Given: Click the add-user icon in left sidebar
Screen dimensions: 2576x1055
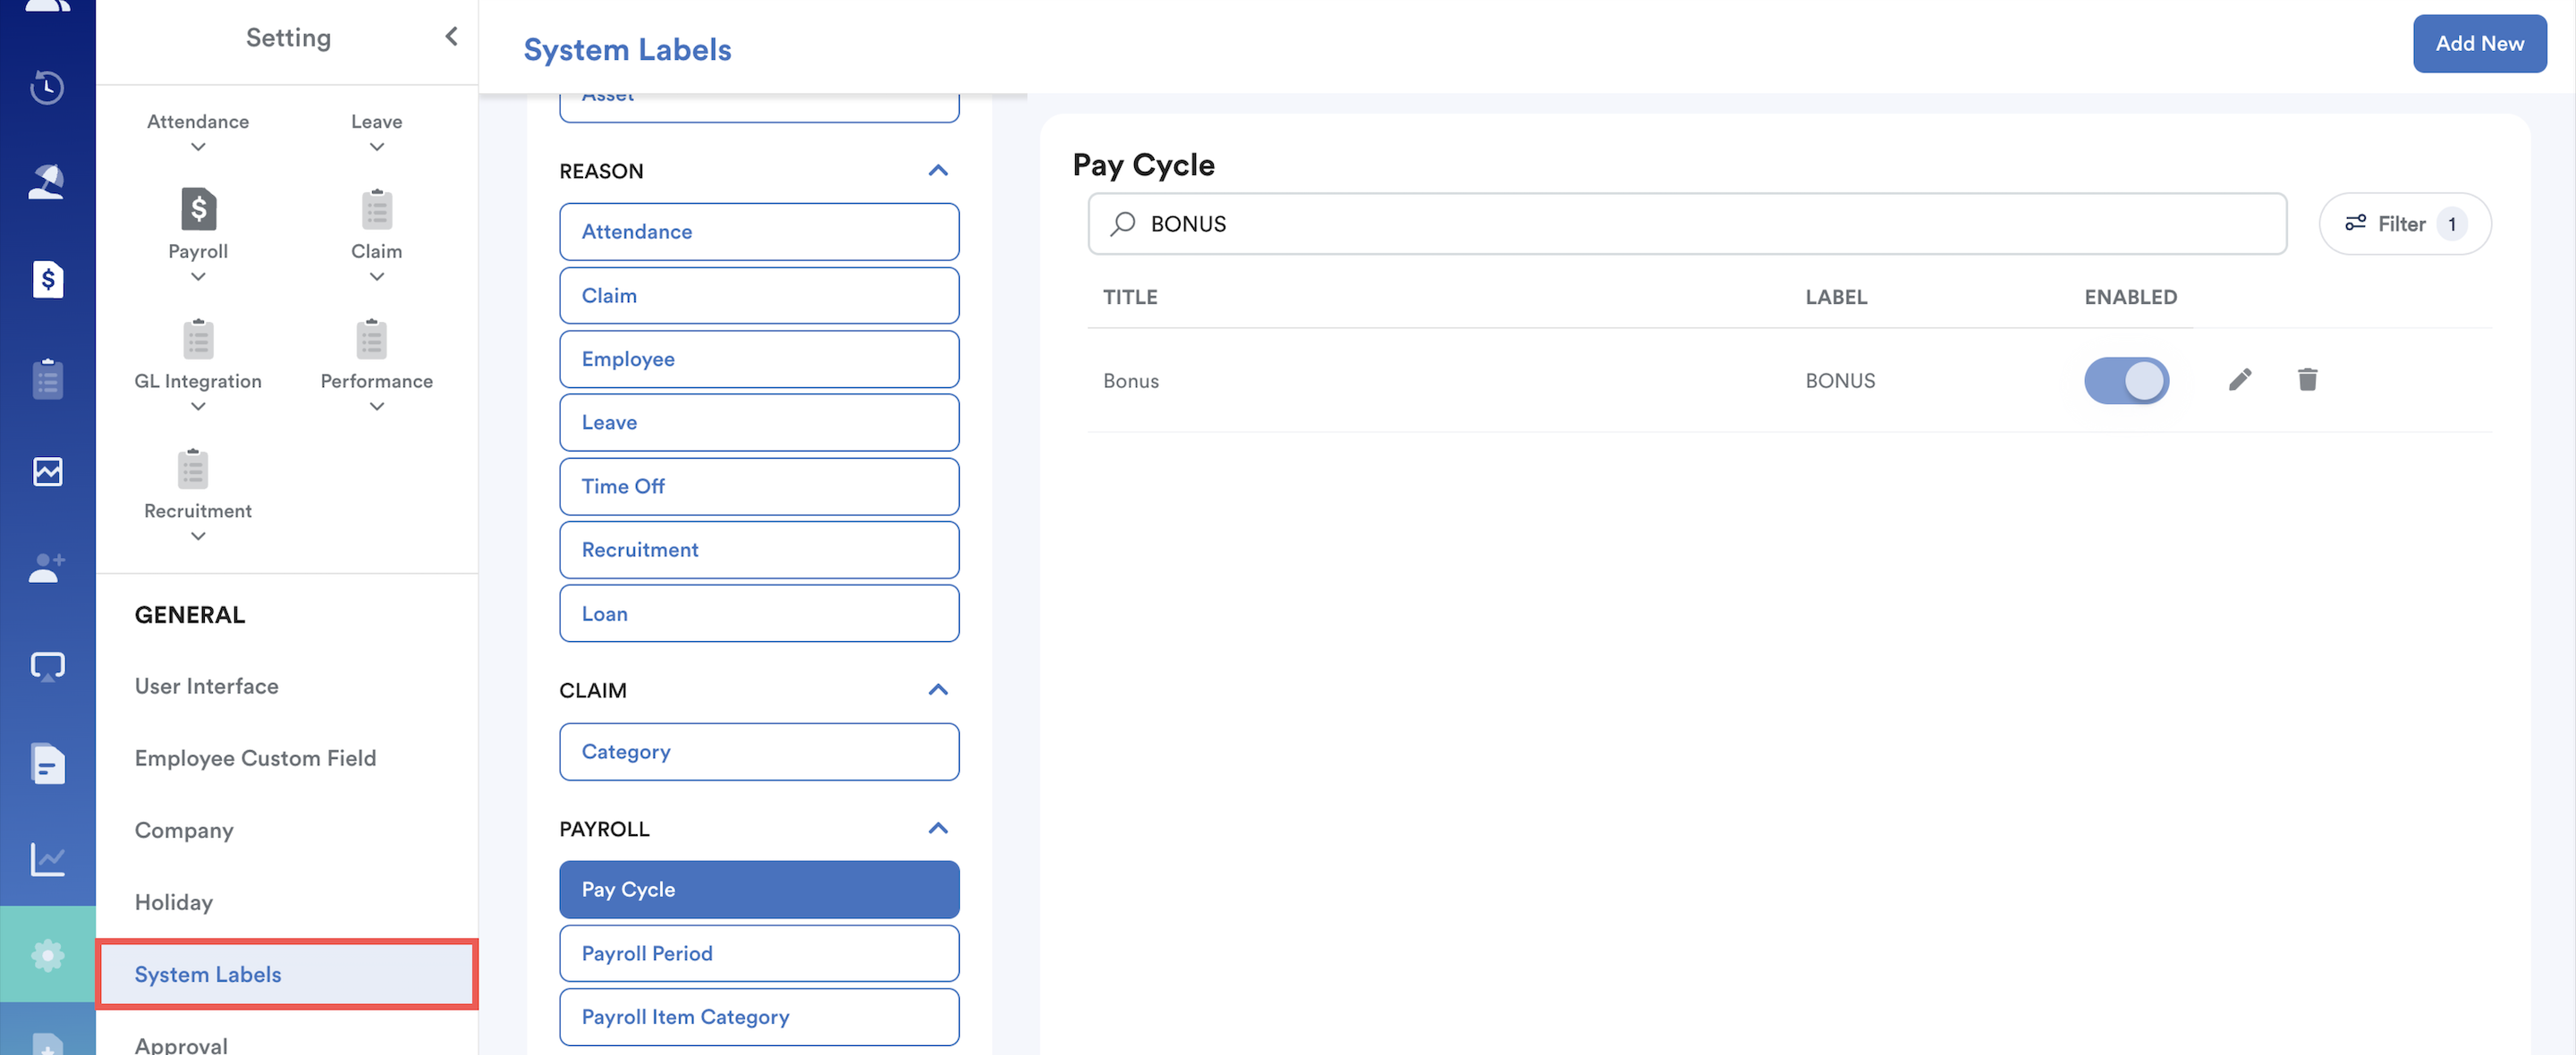Looking at the screenshot, I should pyautogui.click(x=47, y=567).
